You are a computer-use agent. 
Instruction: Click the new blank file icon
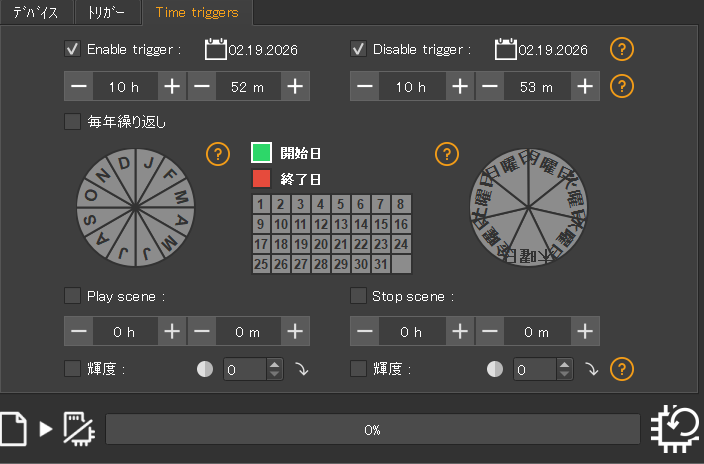(14, 428)
